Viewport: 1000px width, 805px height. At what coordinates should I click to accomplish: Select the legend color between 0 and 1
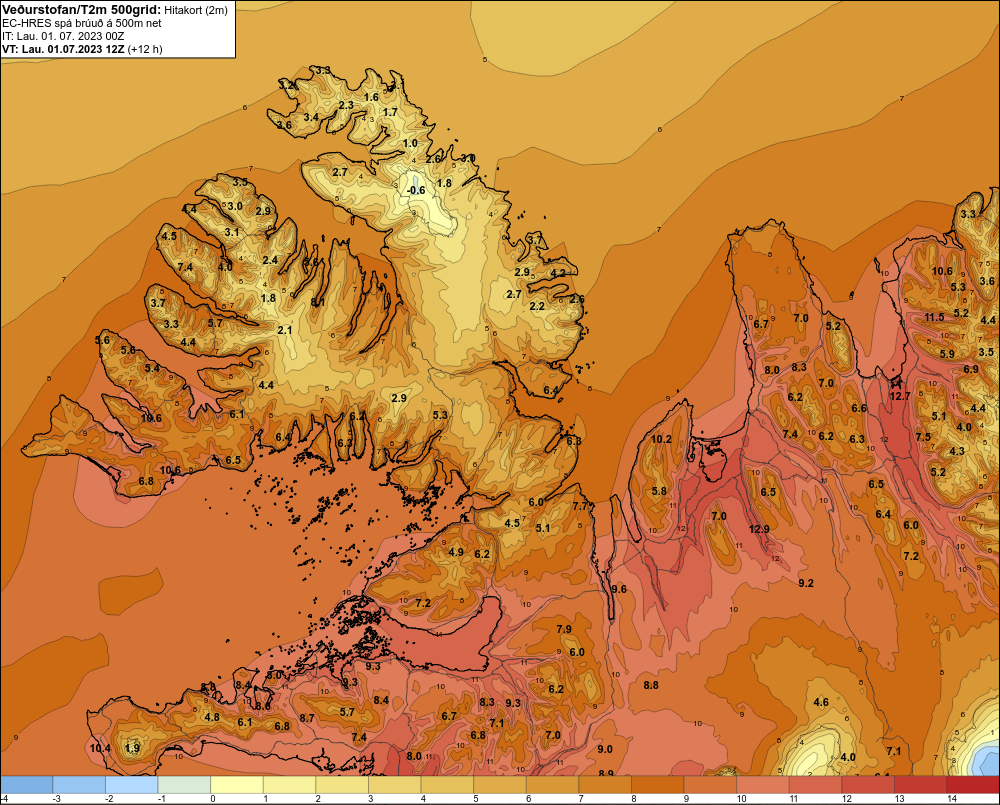[237, 785]
